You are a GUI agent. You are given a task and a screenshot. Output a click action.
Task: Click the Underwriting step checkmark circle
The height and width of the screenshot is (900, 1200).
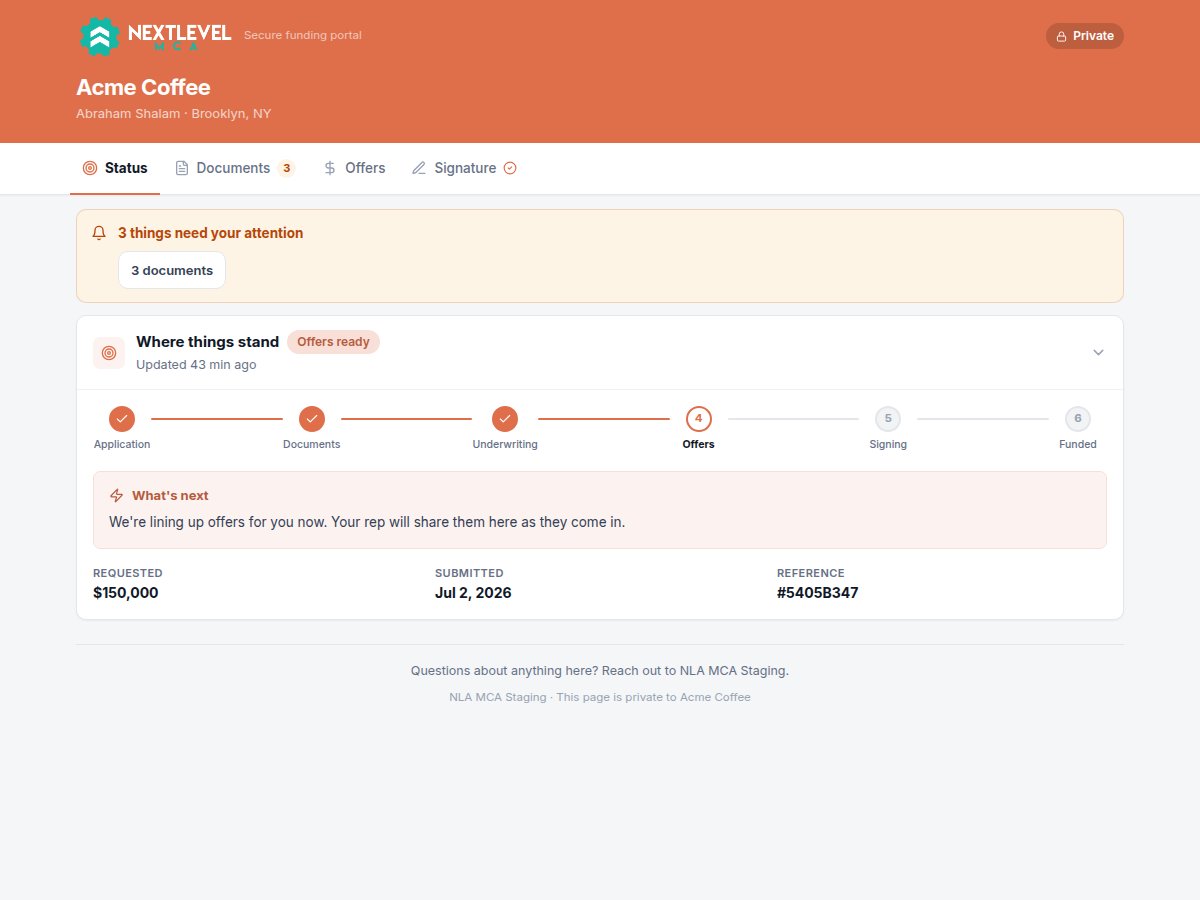point(505,419)
